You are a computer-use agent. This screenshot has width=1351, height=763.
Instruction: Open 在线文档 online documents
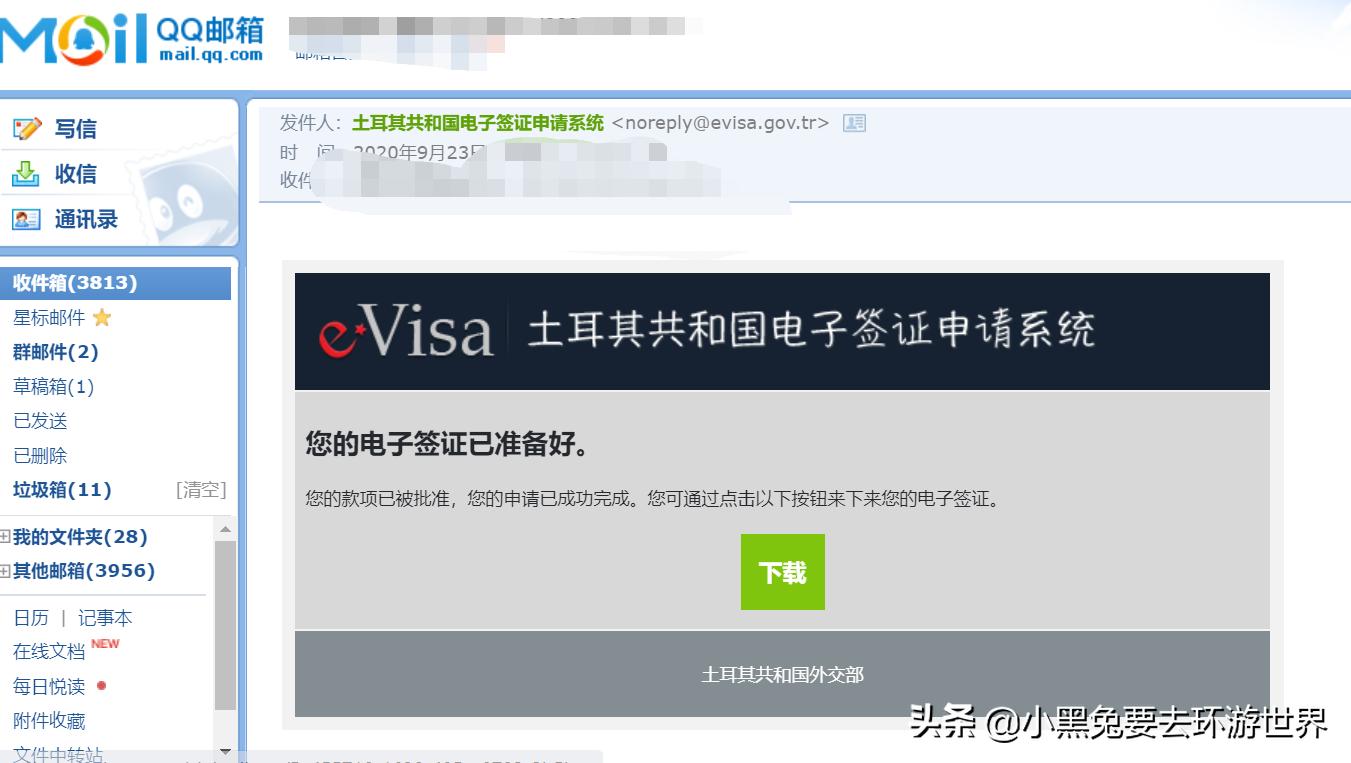pos(49,651)
